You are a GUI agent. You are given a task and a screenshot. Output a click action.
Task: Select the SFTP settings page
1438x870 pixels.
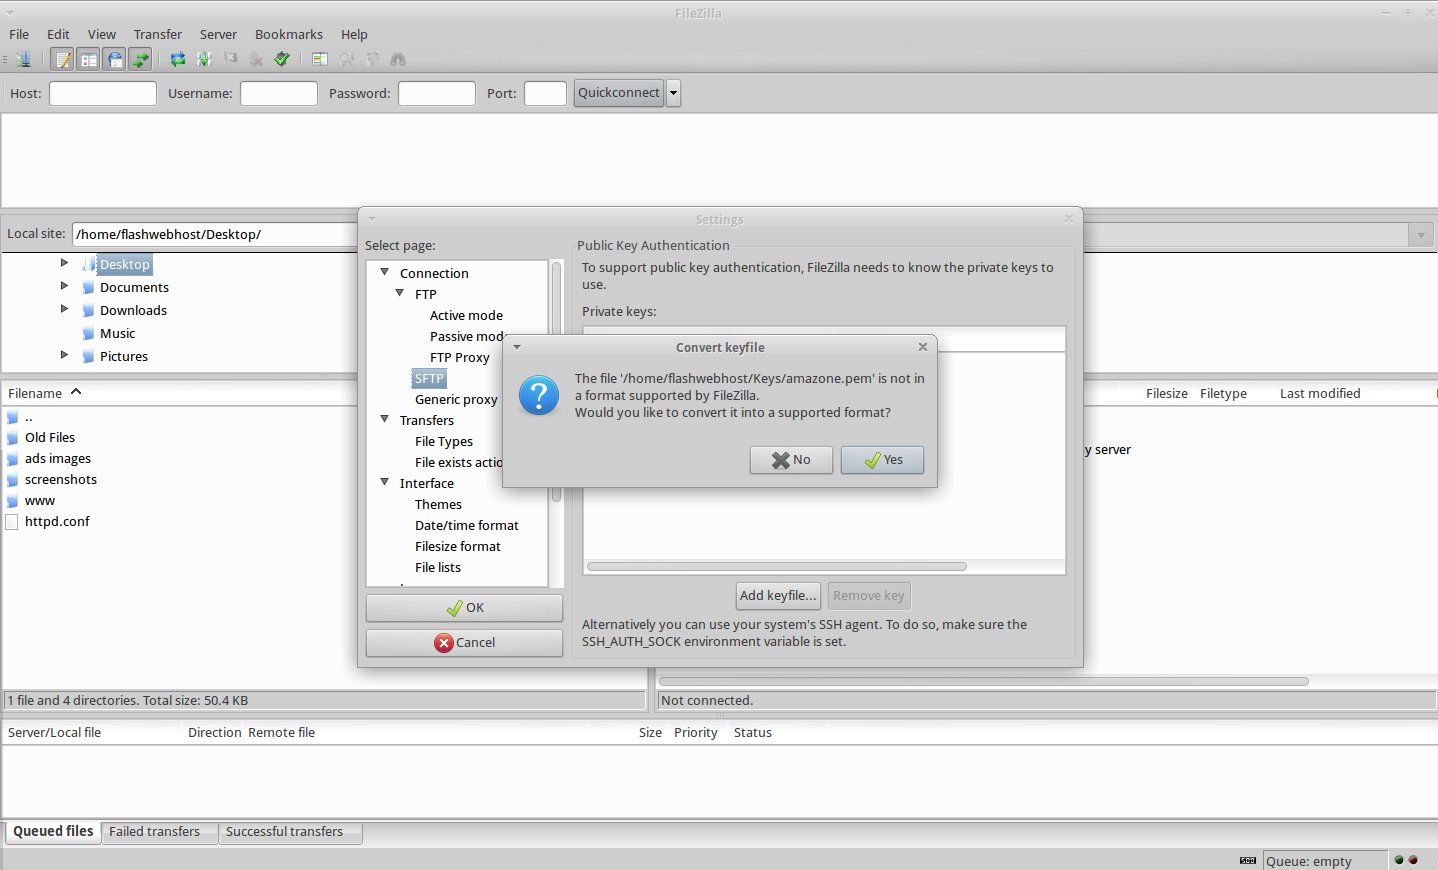pyautogui.click(x=429, y=379)
